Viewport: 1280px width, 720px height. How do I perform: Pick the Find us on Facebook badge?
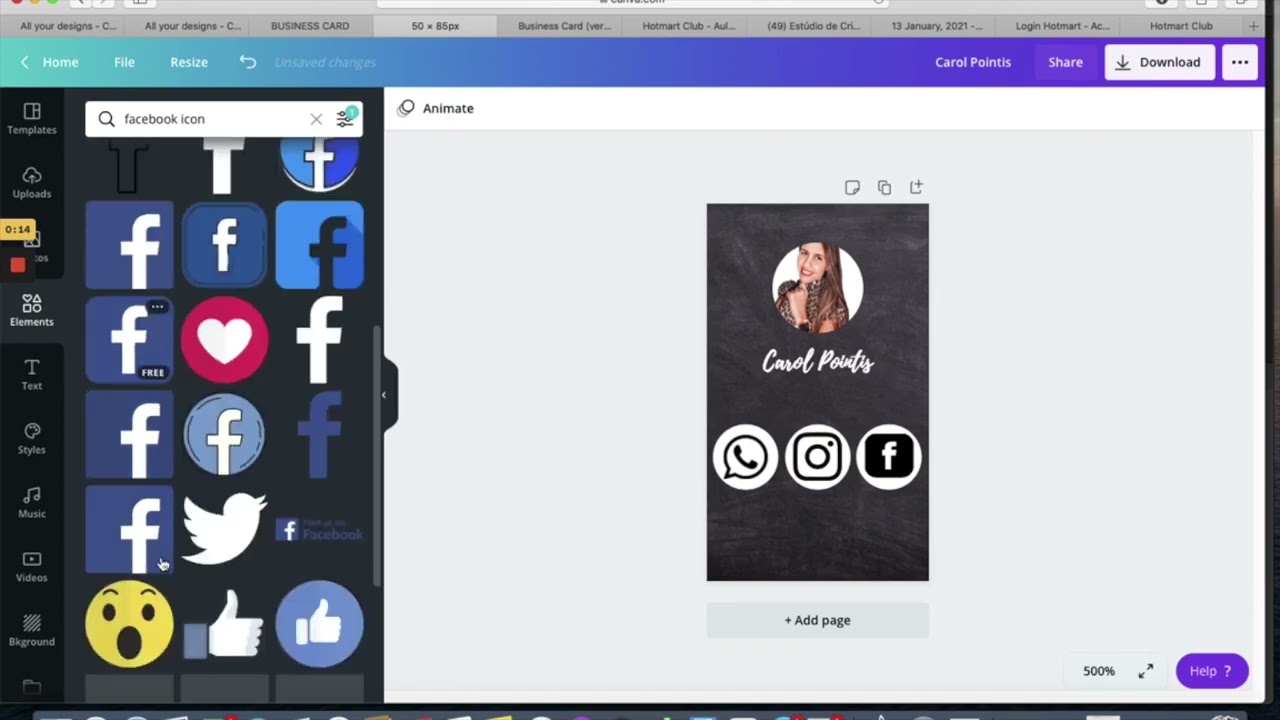click(319, 530)
